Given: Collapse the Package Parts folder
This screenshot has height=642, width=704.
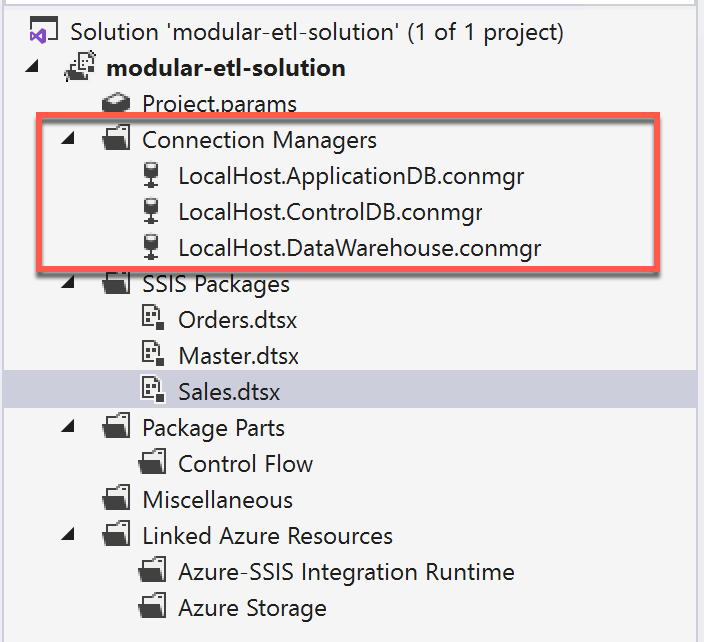Looking at the screenshot, I should point(68,428).
